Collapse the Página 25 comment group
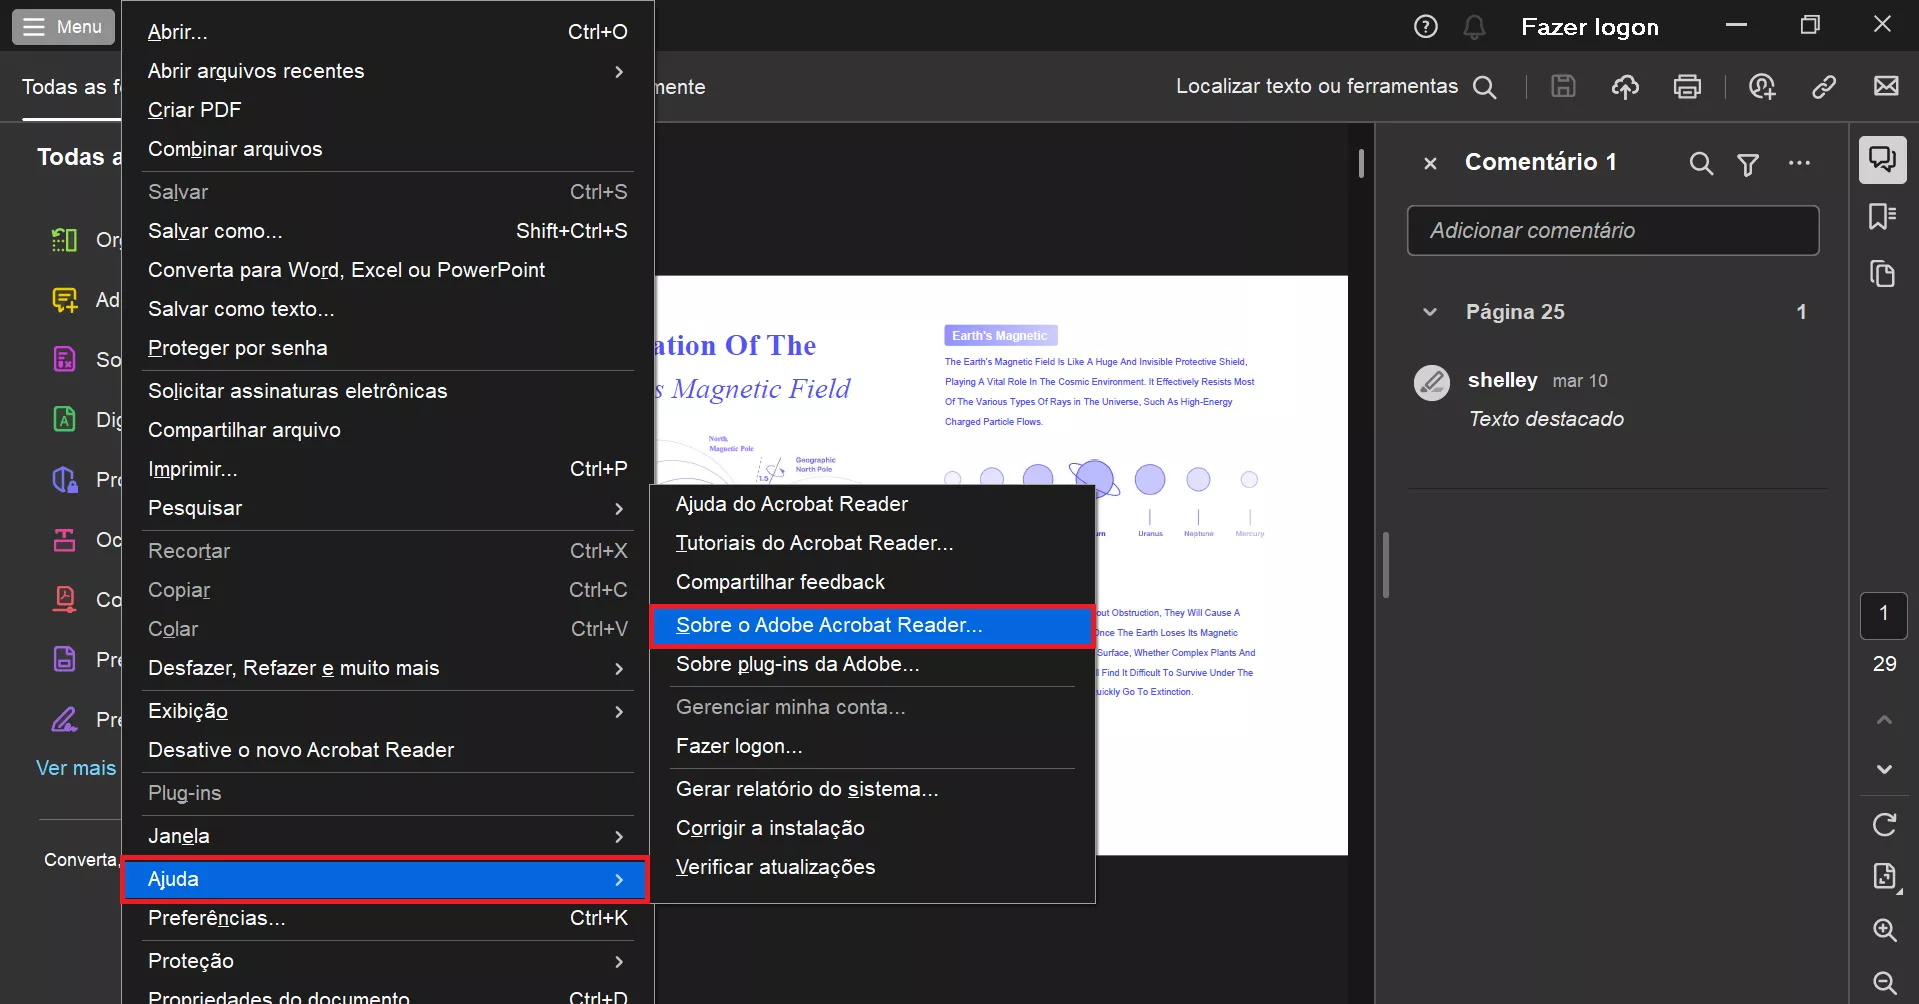The image size is (1919, 1004). 1430,312
